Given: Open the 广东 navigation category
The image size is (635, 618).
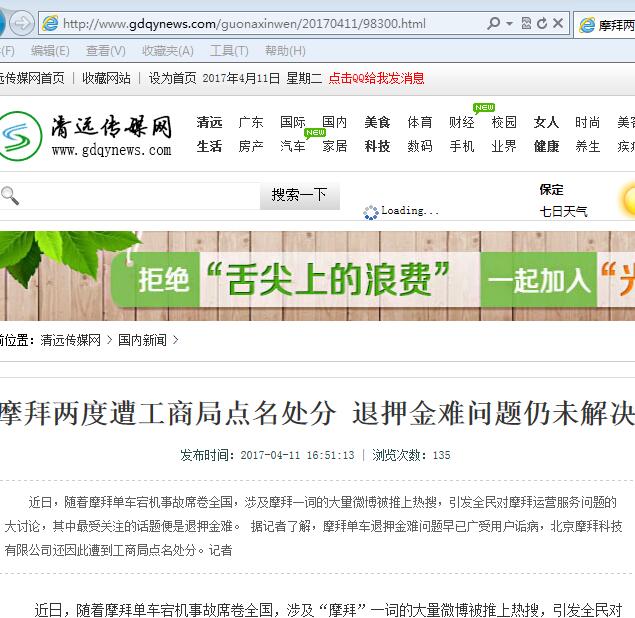Looking at the screenshot, I should click(x=251, y=122).
